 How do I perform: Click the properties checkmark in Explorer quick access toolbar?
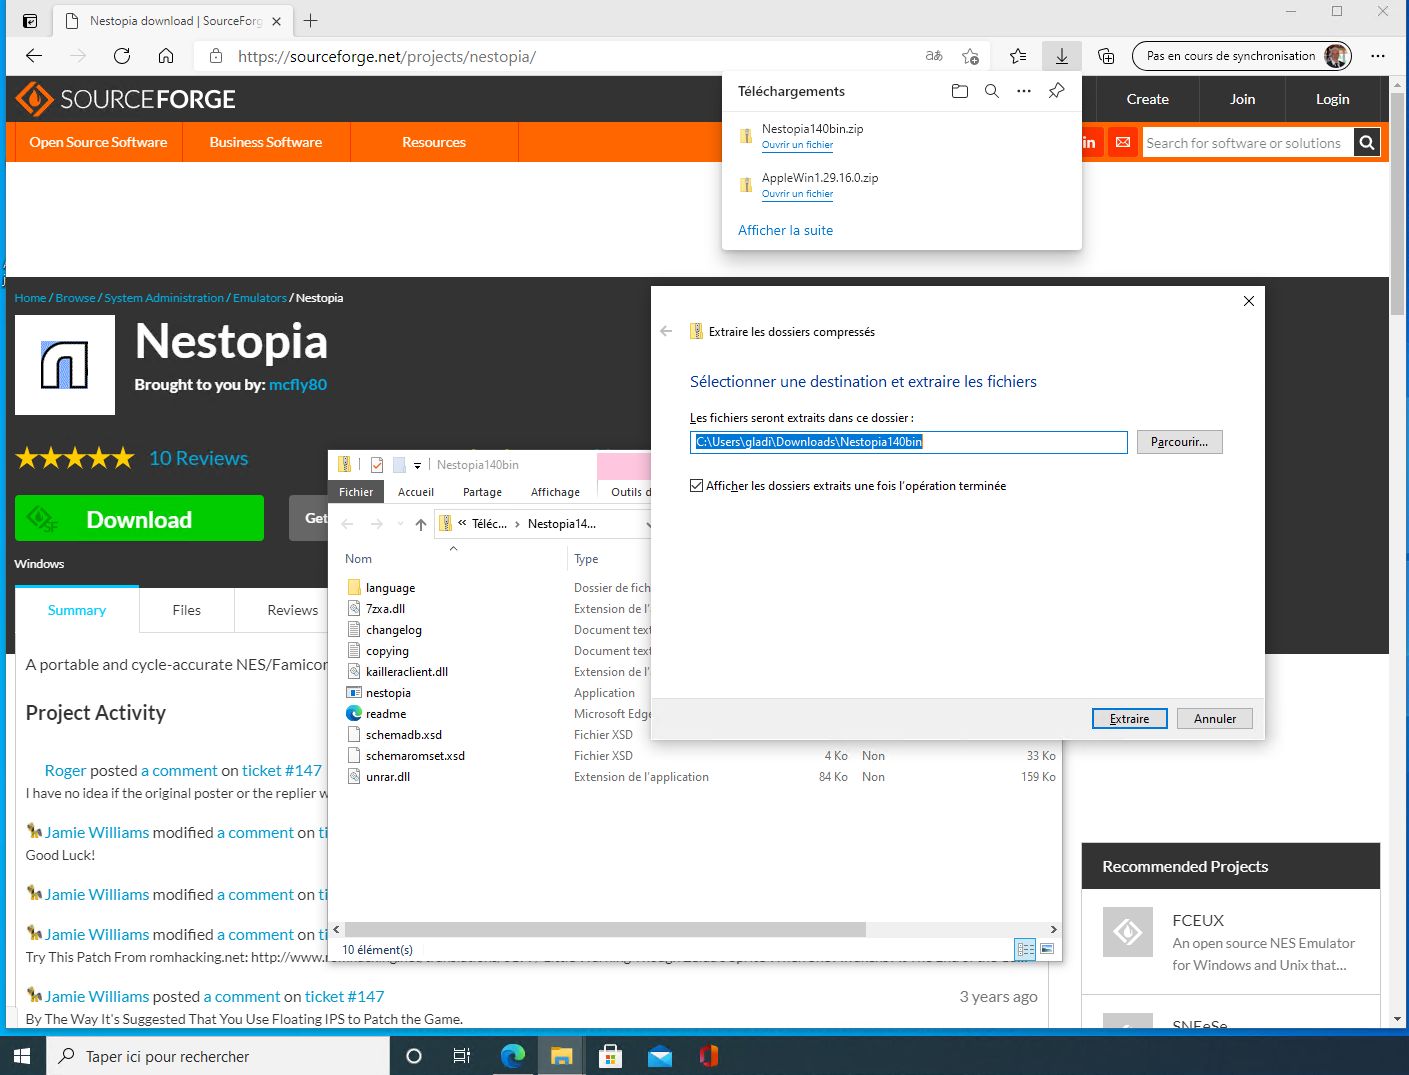[377, 465]
